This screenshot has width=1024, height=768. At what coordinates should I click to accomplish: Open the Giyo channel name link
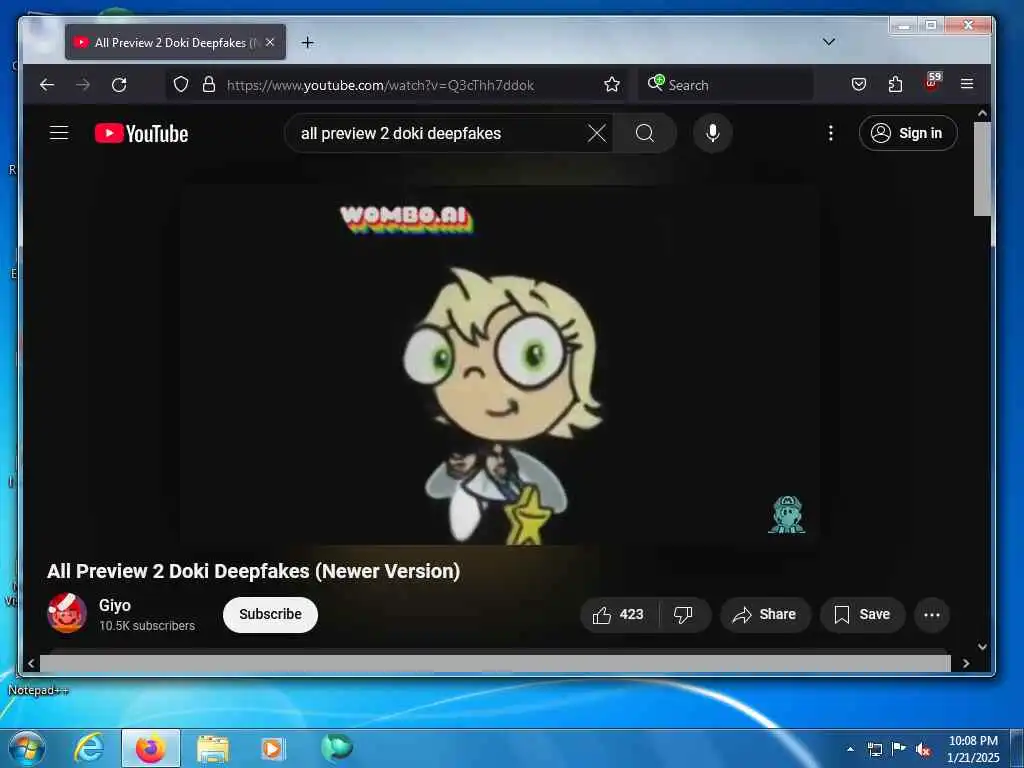(x=115, y=605)
